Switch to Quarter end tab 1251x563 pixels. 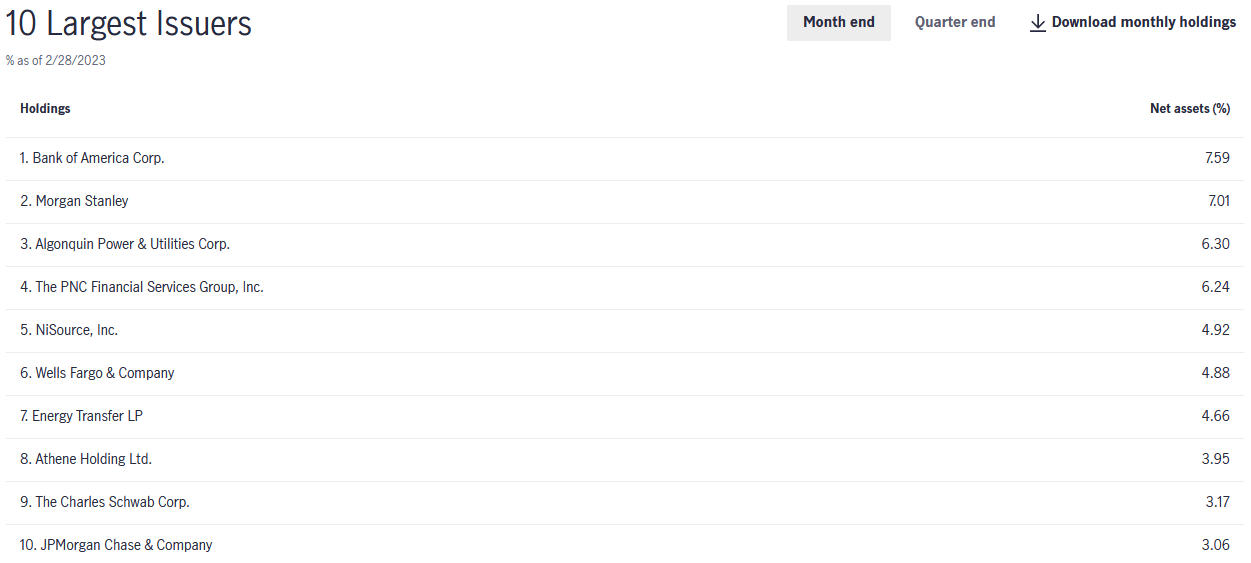tap(955, 22)
